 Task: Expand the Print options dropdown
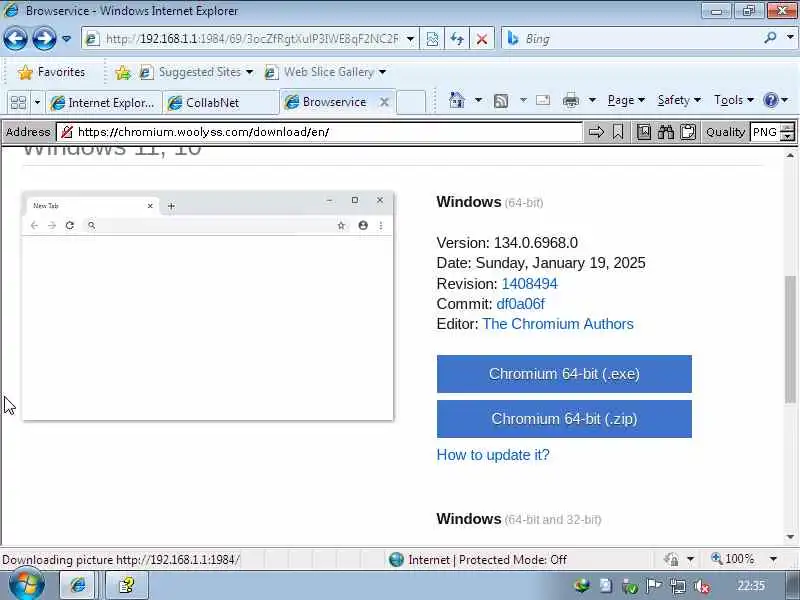[592, 100]
